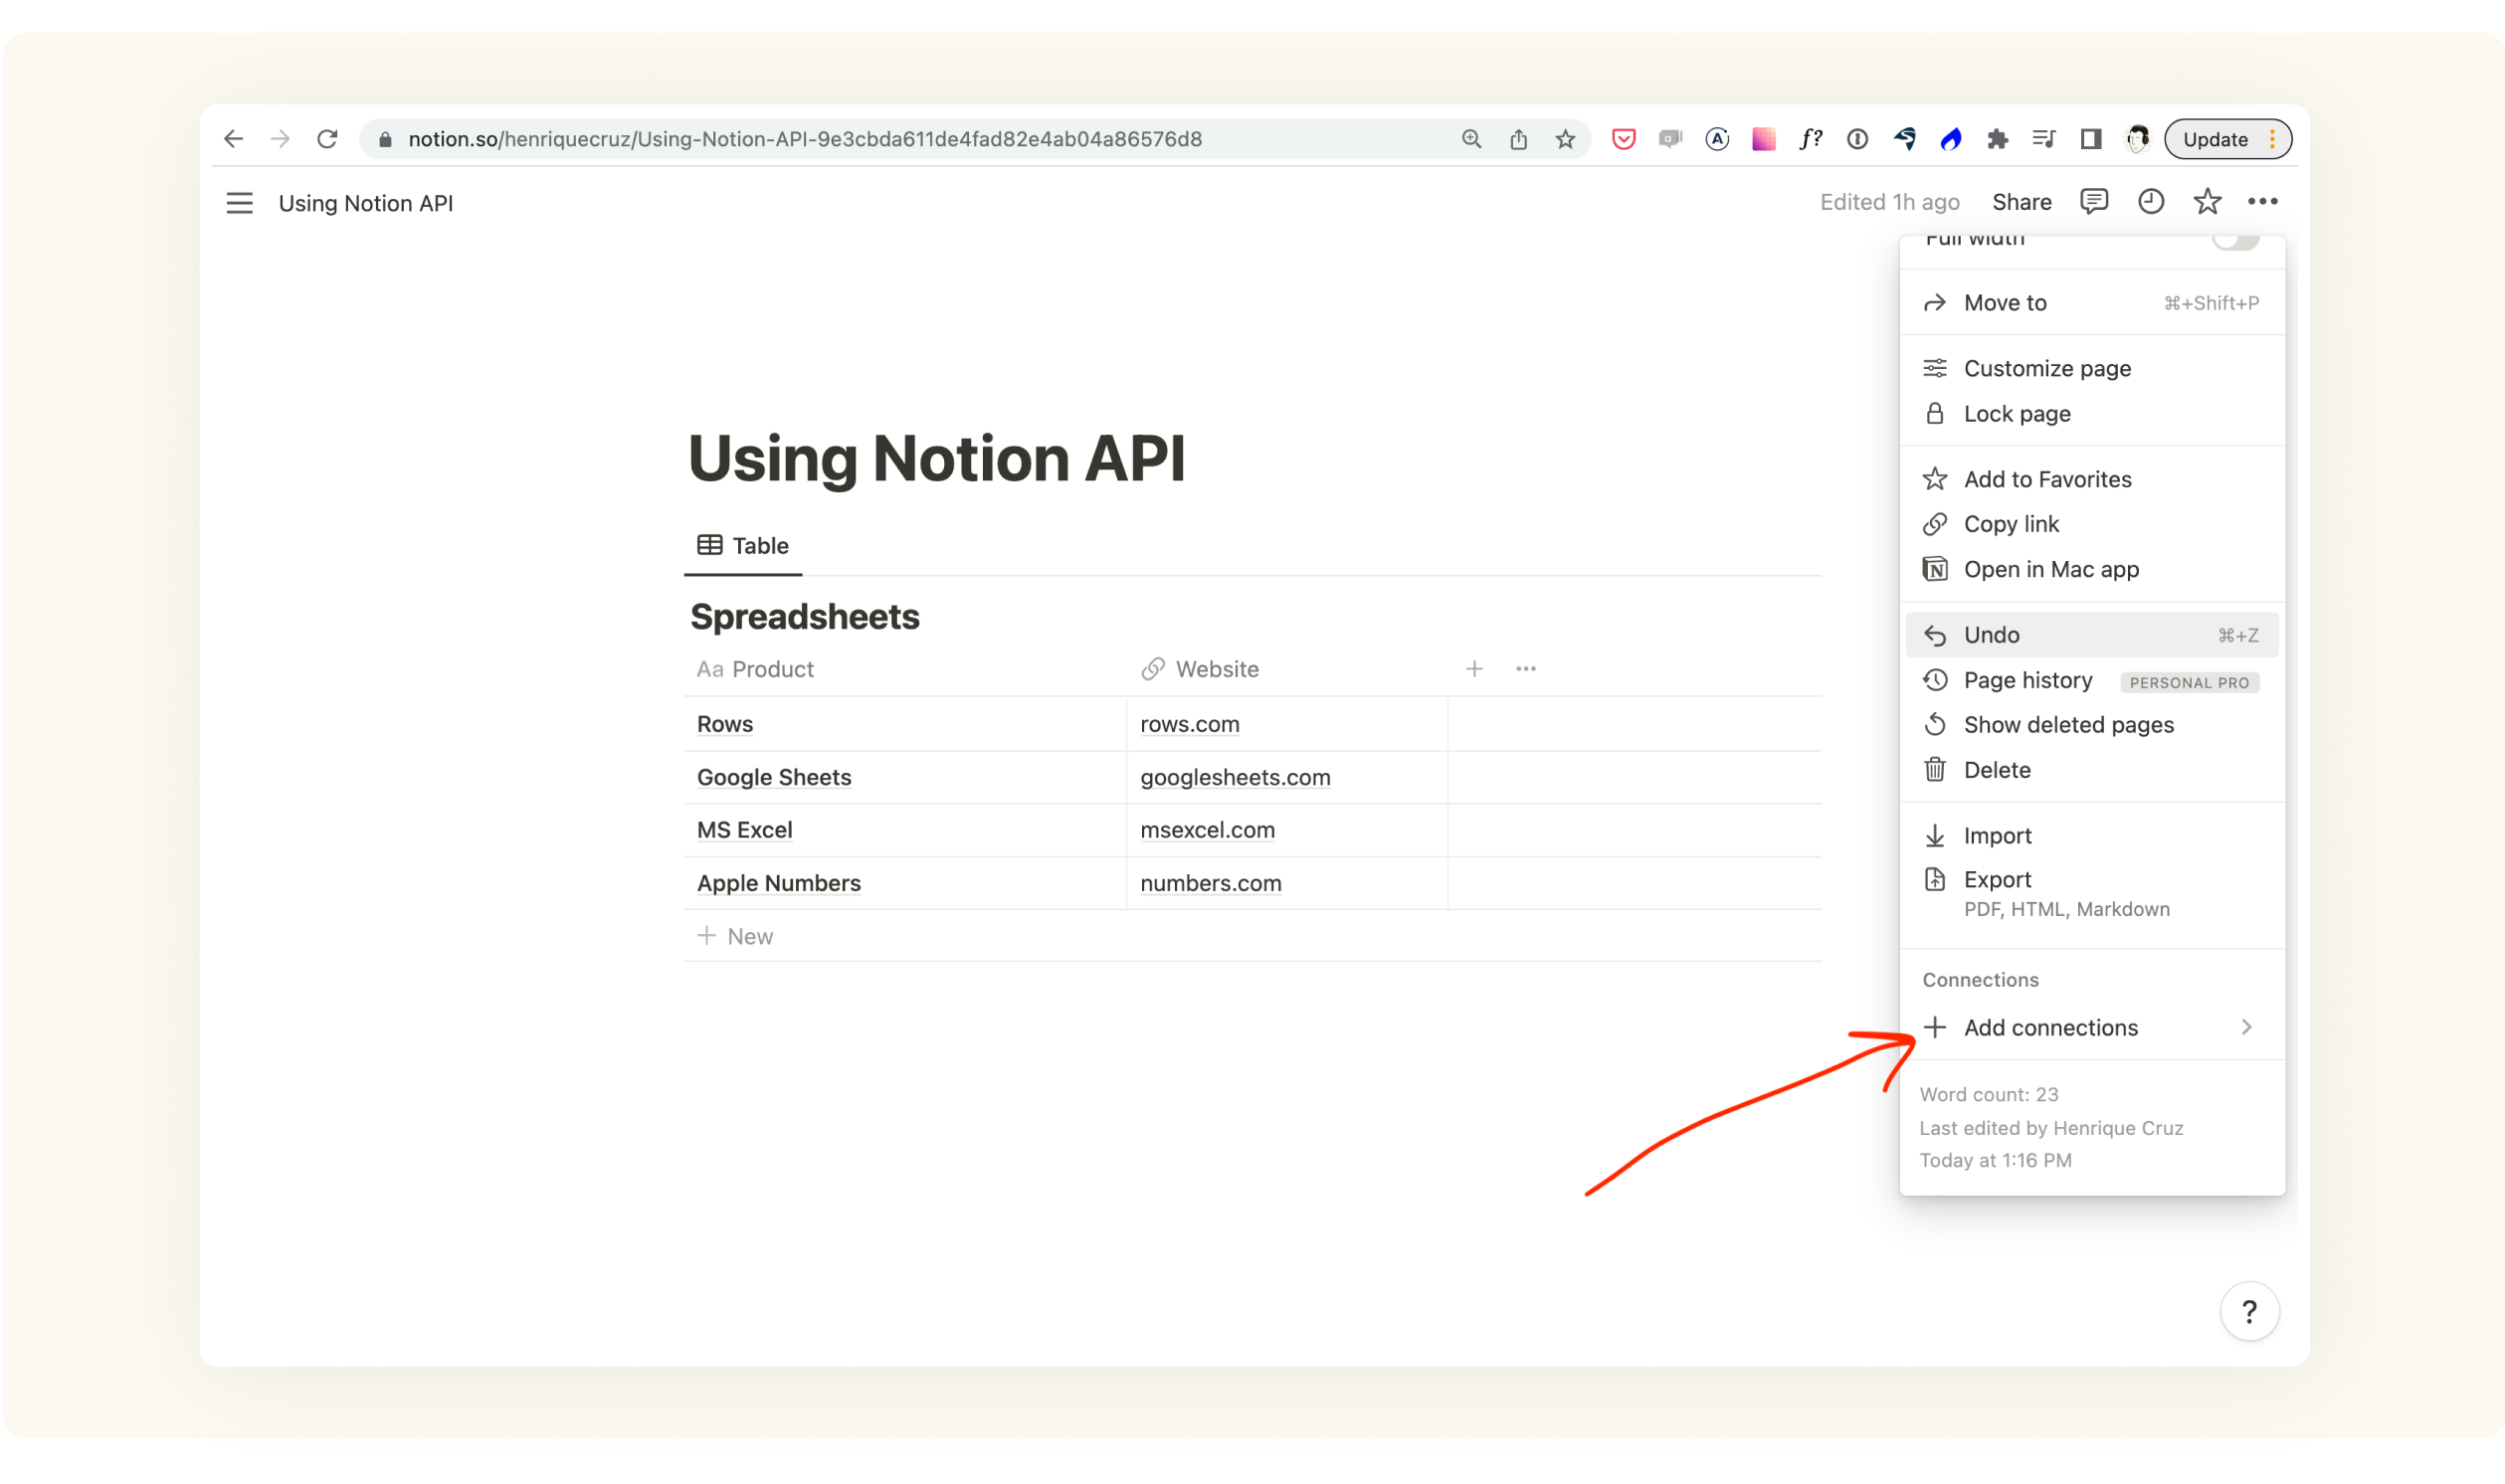Select the Copy link icon
The height and width of the screenshot is (1484, 2505).
(x=1936, y=523)
